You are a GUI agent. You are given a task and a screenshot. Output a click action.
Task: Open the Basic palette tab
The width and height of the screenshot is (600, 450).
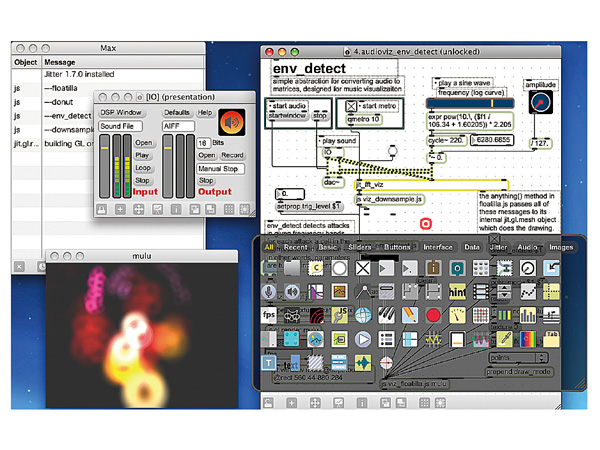328,247
